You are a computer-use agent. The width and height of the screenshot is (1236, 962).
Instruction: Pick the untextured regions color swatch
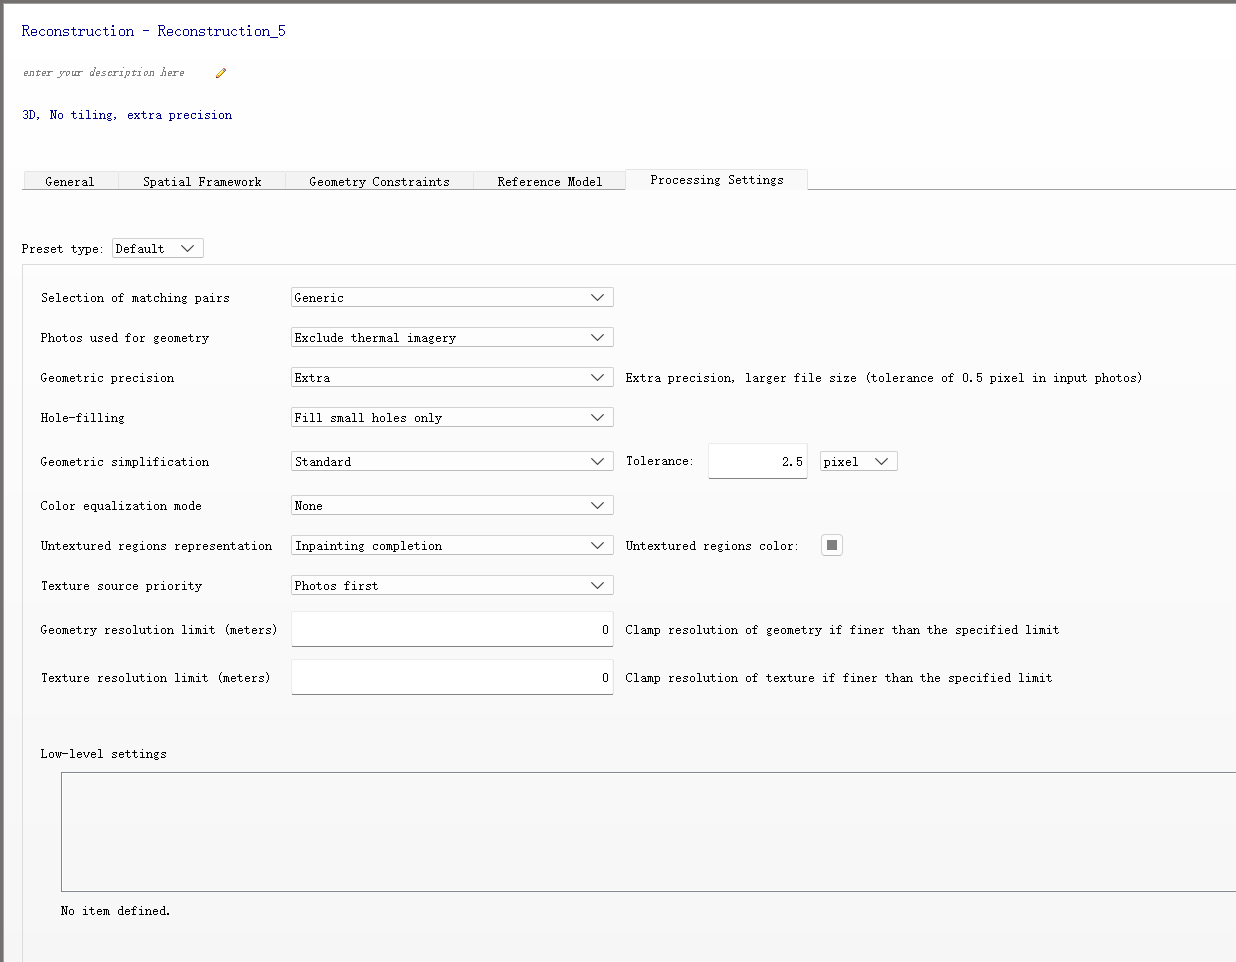tap(832, 545)
